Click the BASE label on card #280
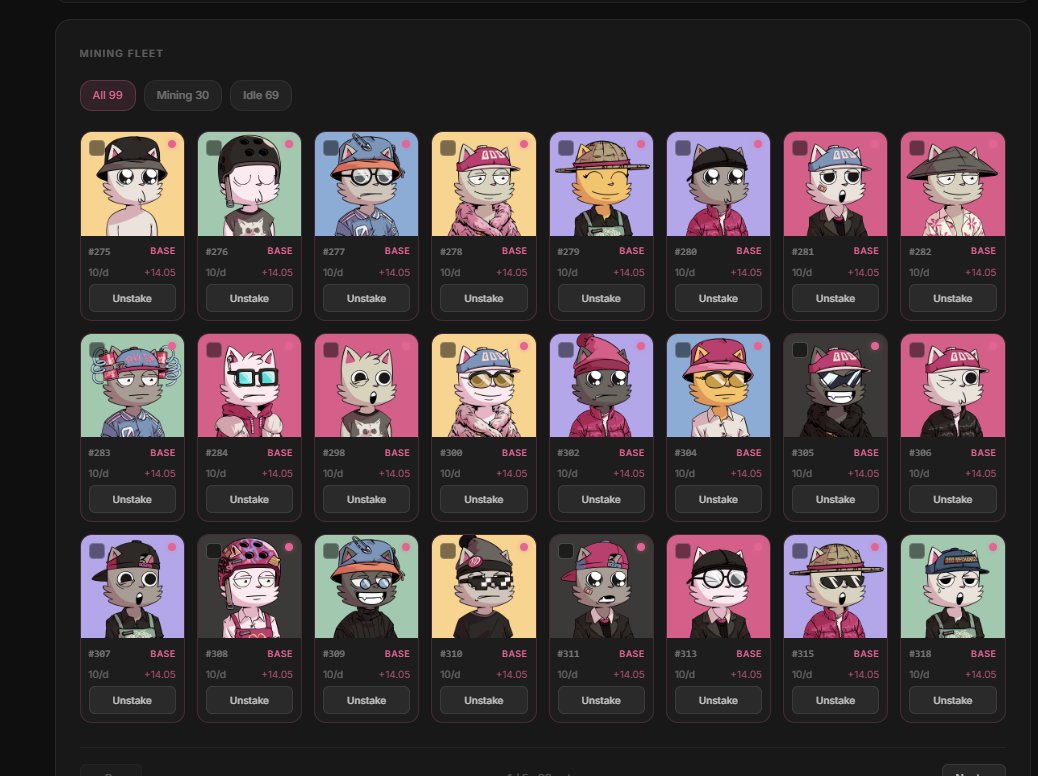 click(x=749, y=251)
